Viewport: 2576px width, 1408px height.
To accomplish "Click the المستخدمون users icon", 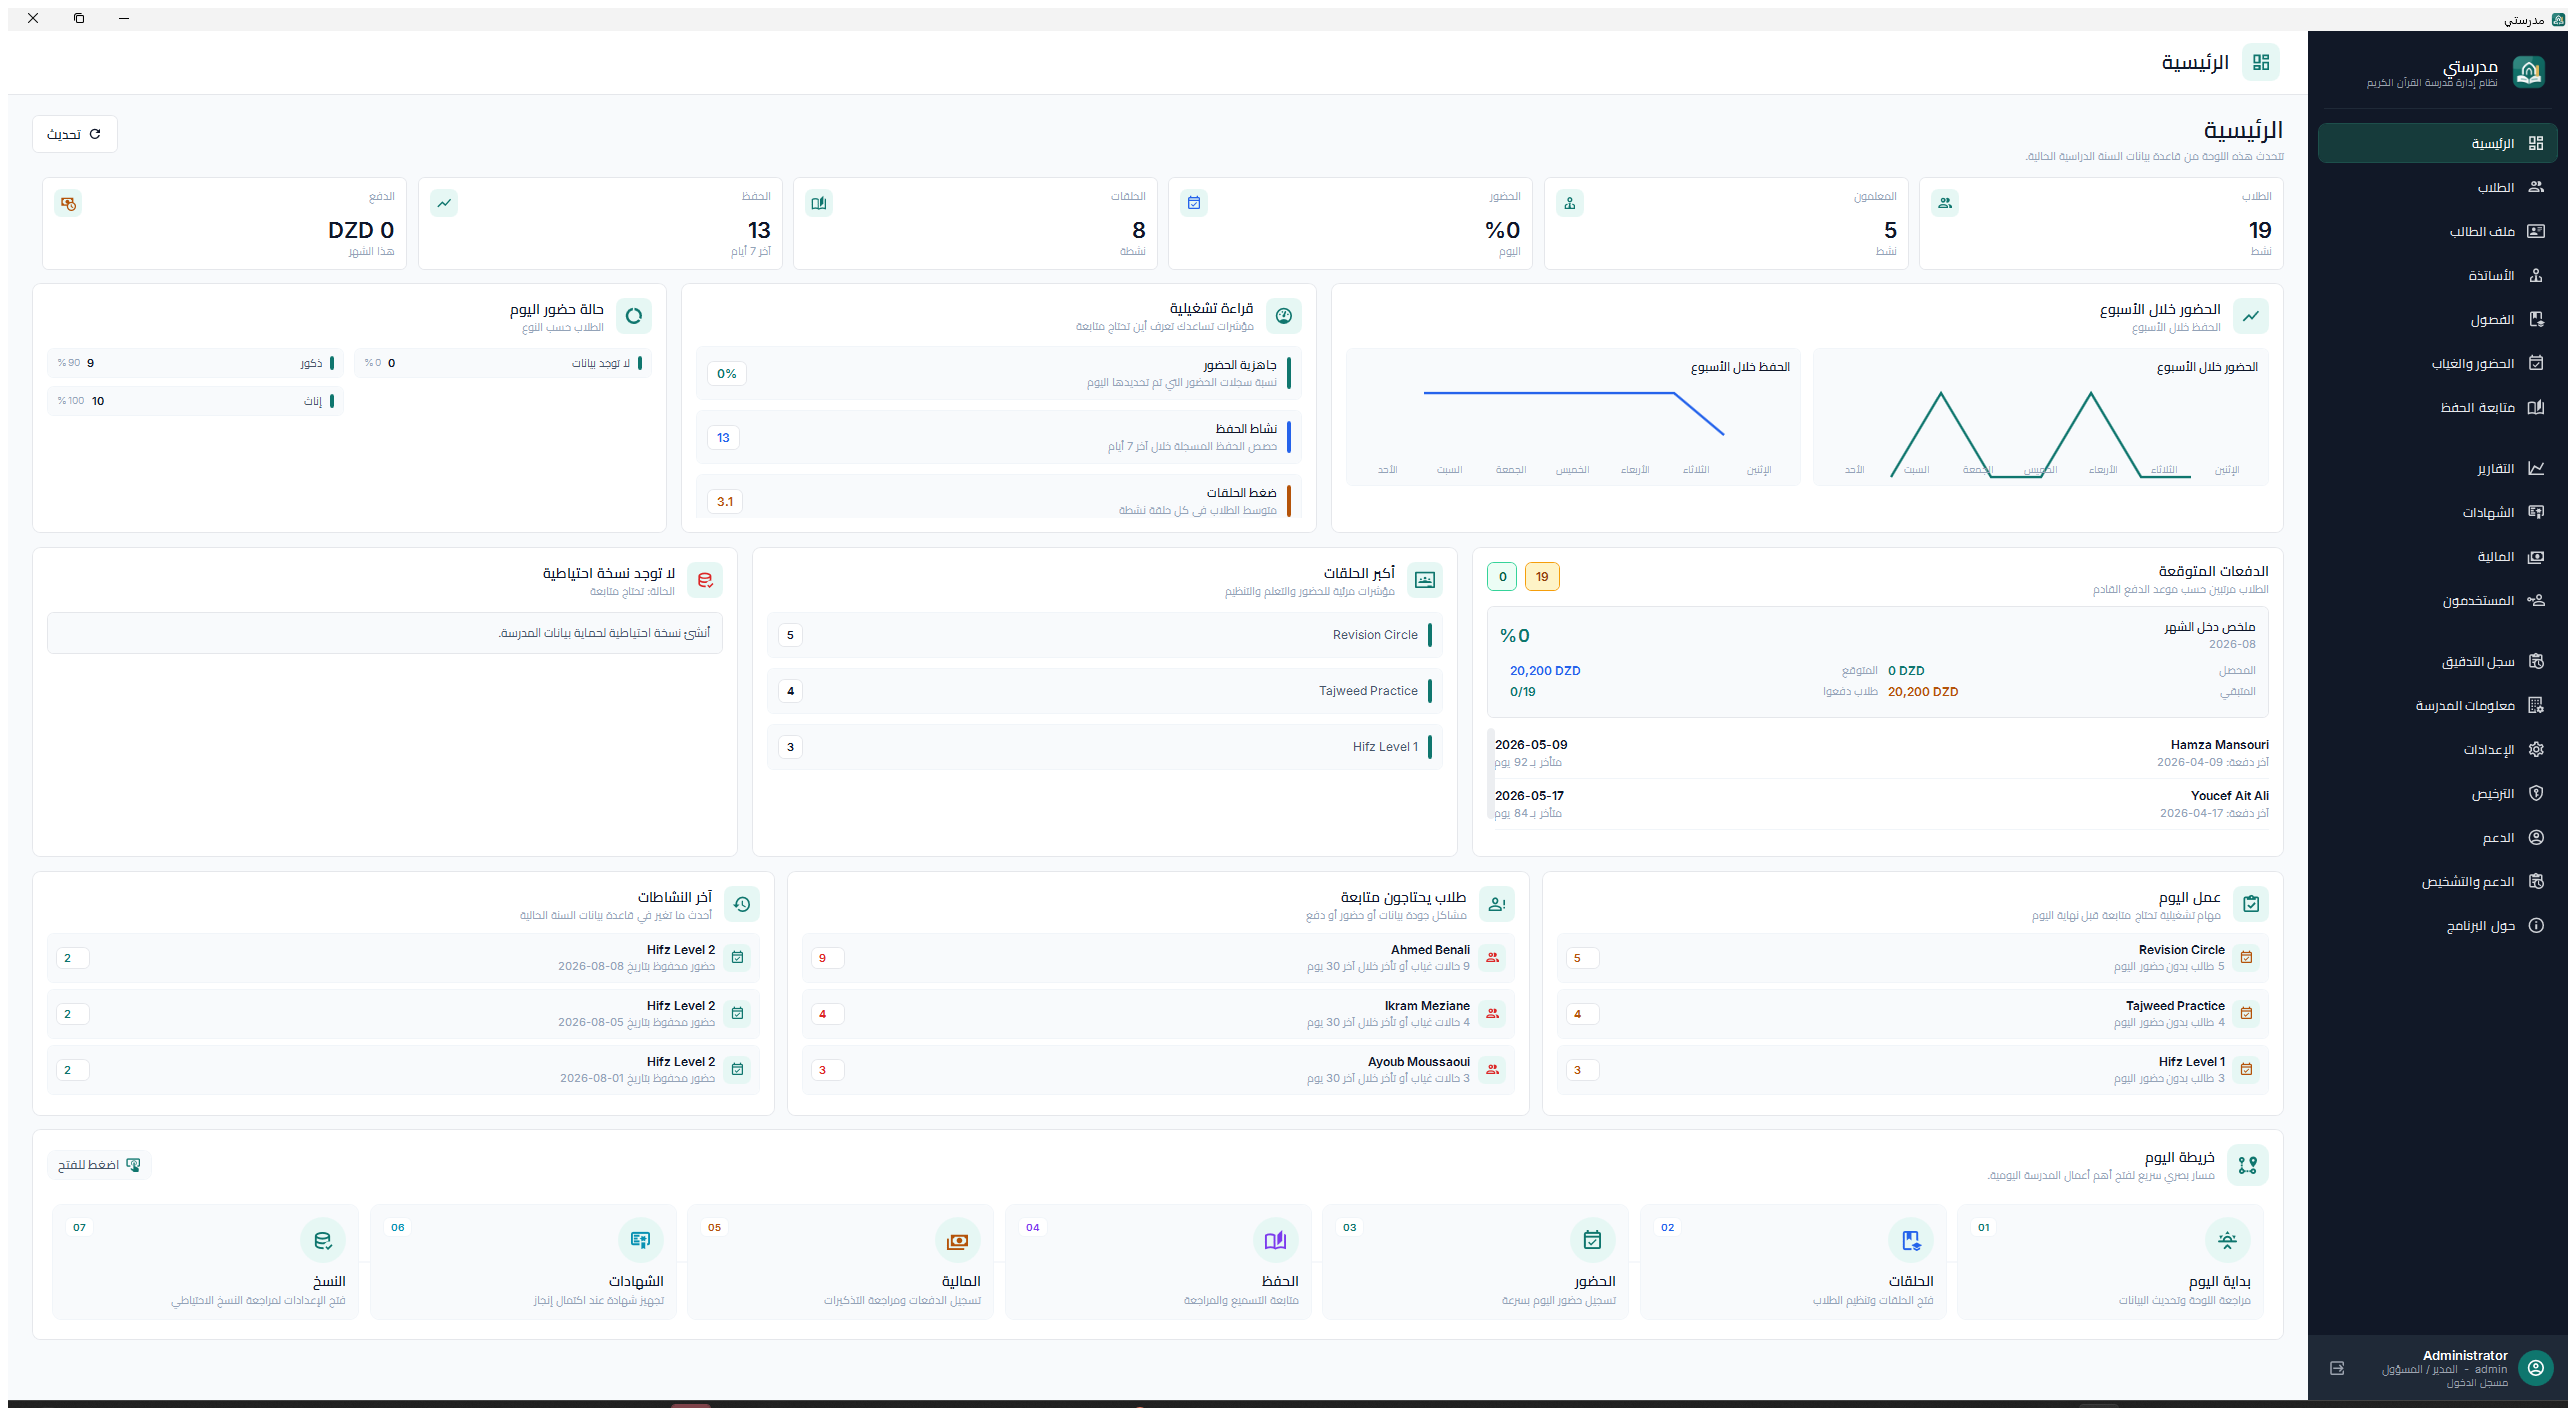I will [2536, 600].
